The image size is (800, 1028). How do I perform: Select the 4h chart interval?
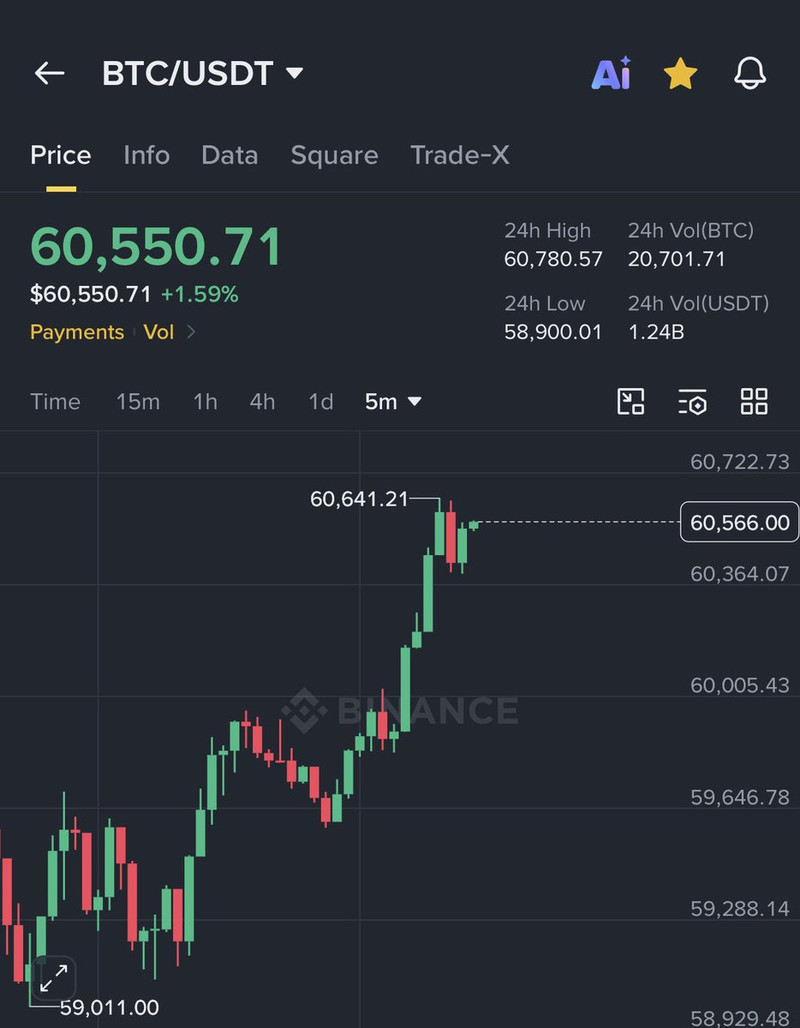coord(262,401)
